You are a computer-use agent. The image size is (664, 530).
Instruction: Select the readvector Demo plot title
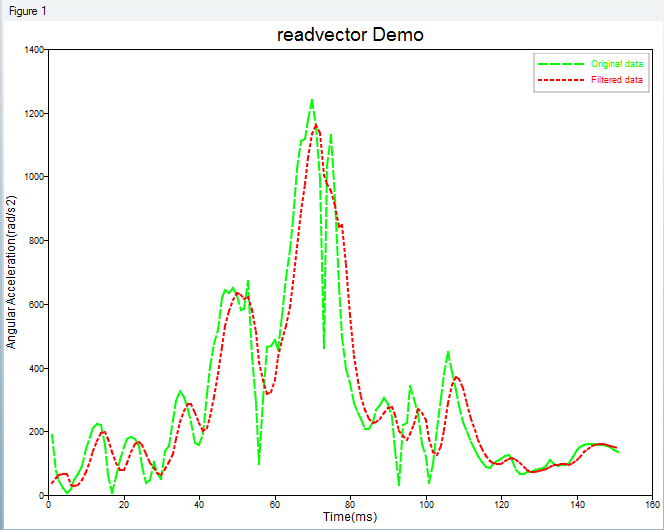click(350, 35)
